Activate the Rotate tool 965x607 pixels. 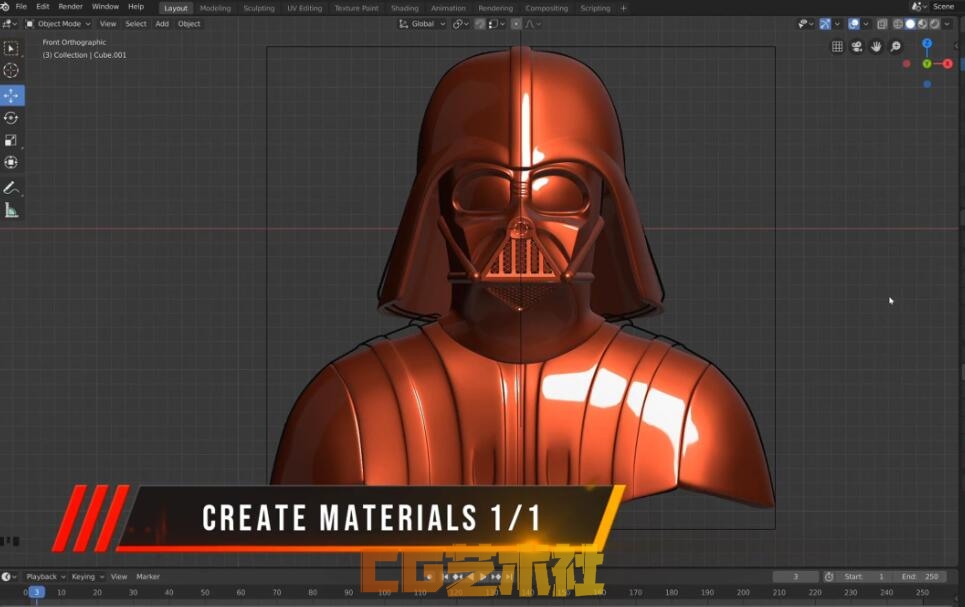11,118
